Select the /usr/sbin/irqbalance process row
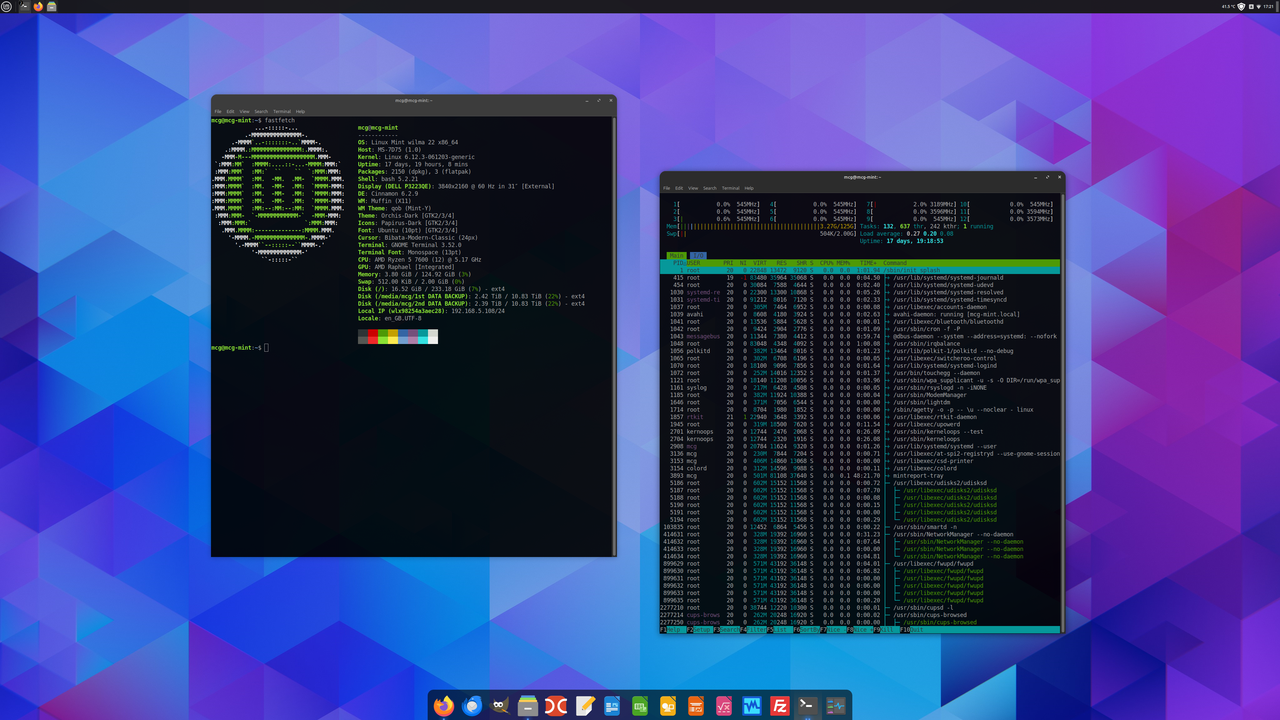 click(x=862, y=344)
